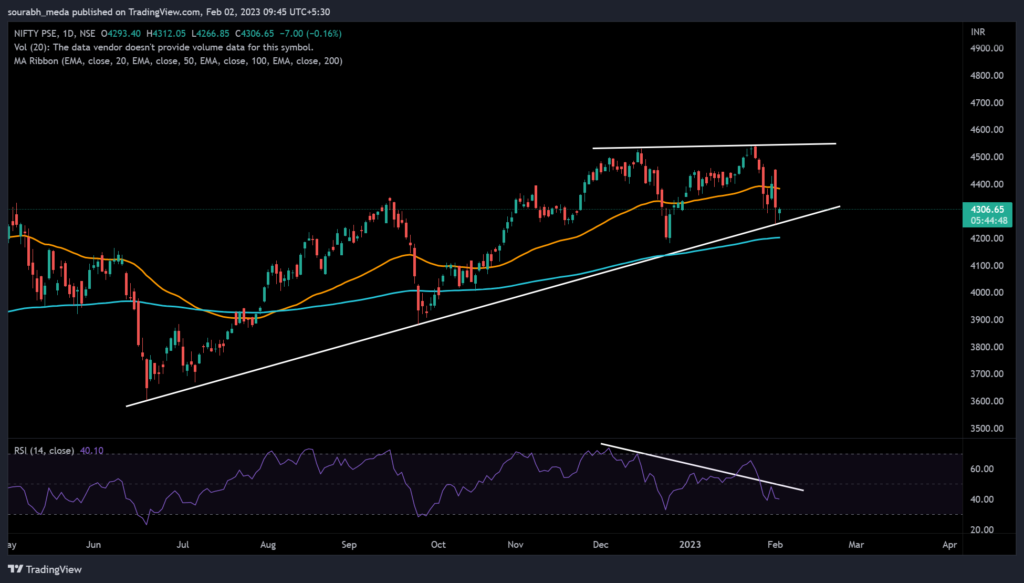Click the RSI value 40.10
1024x583 pixels.
91,450
